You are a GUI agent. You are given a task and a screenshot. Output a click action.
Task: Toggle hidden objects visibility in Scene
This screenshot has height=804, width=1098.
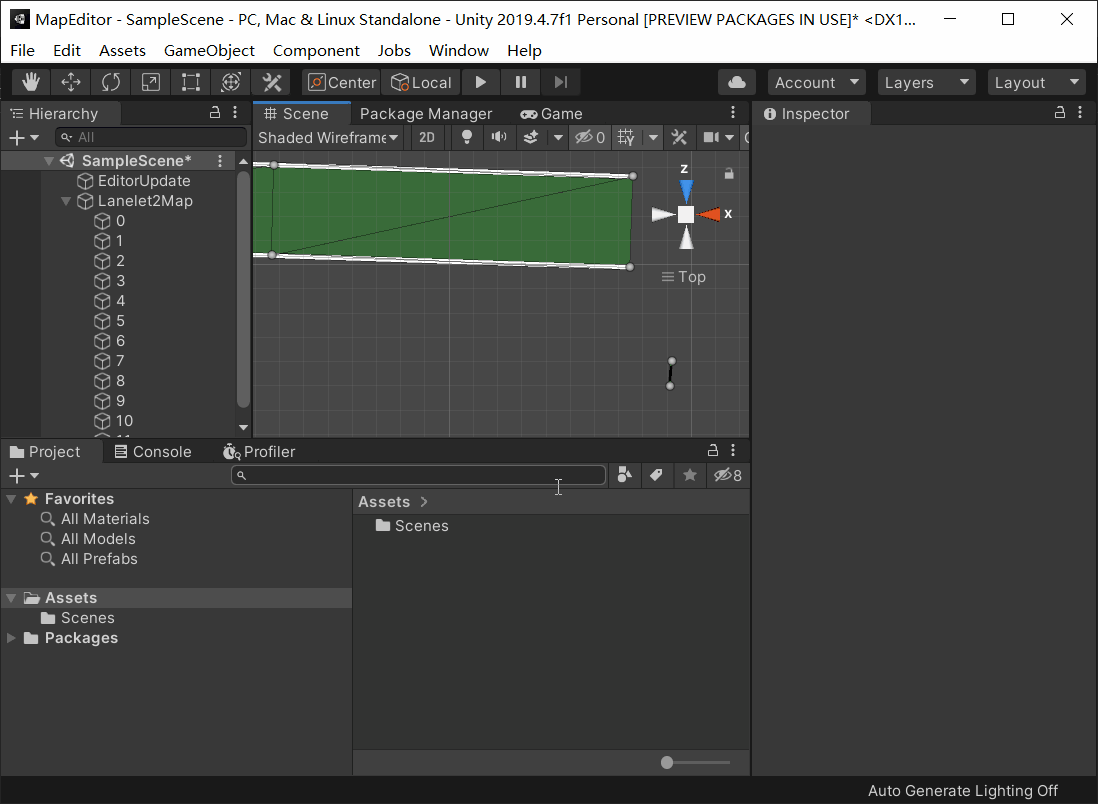point(590,137)
